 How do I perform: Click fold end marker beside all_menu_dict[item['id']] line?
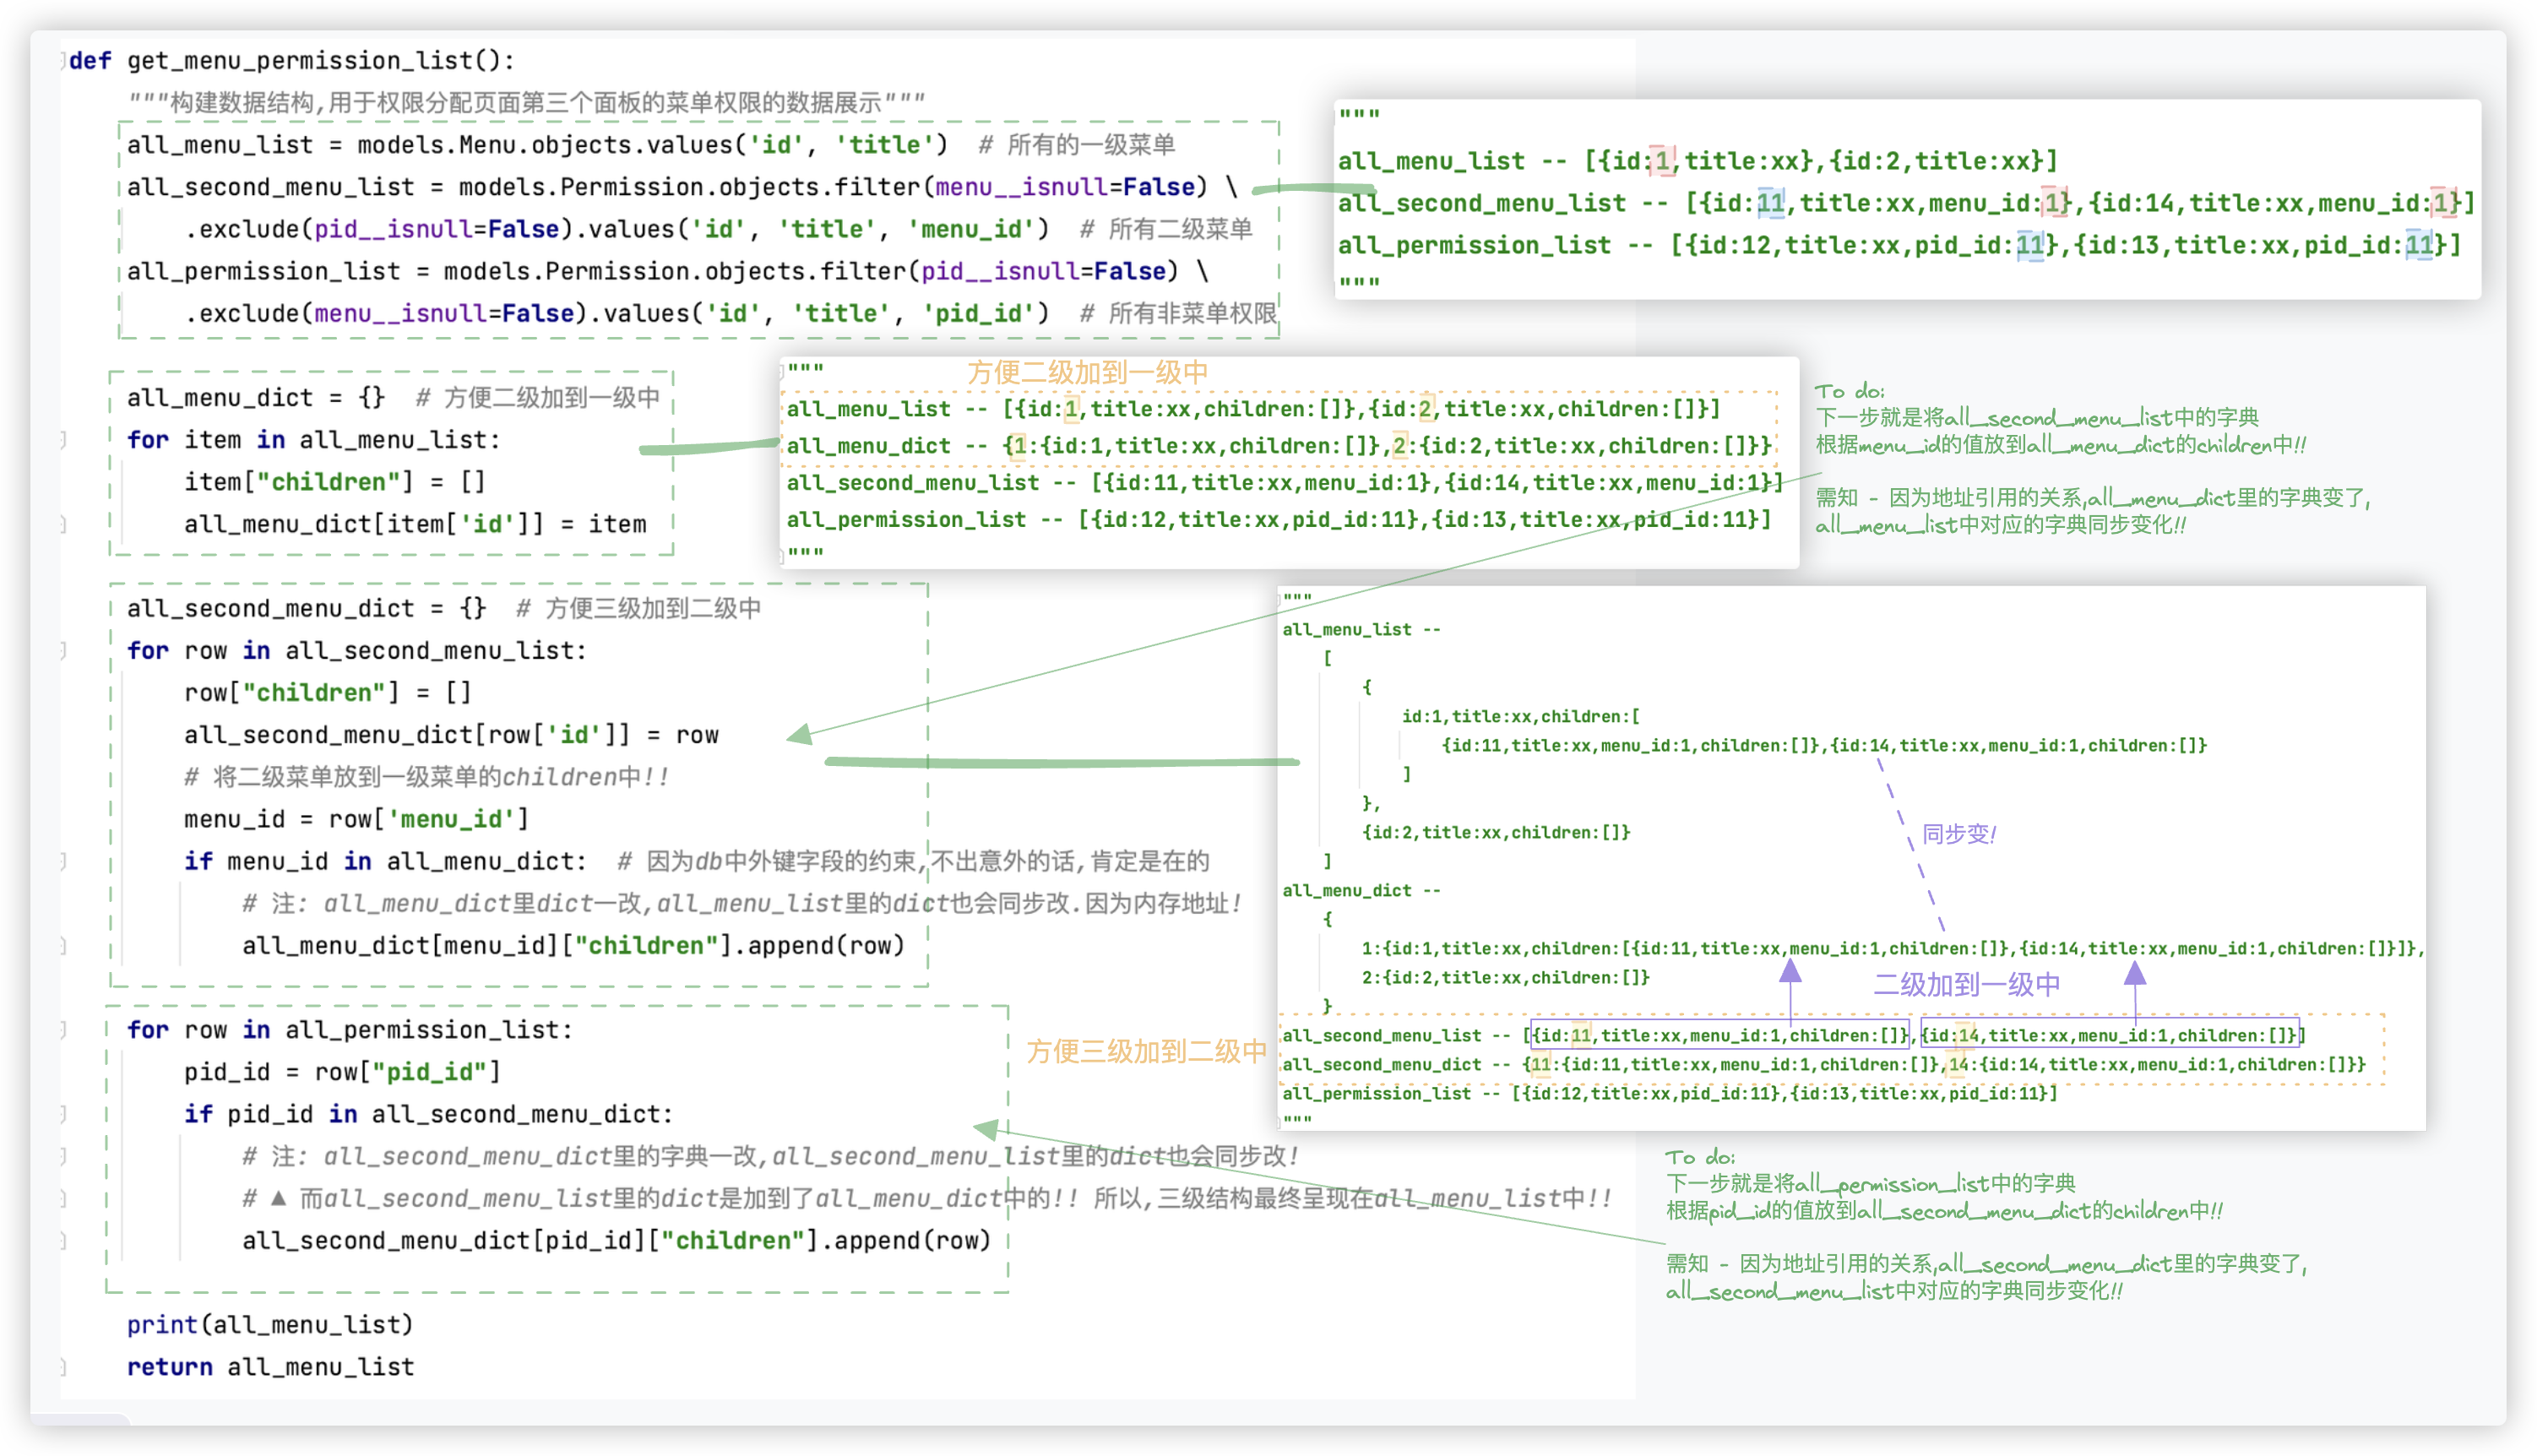[63, 524]
